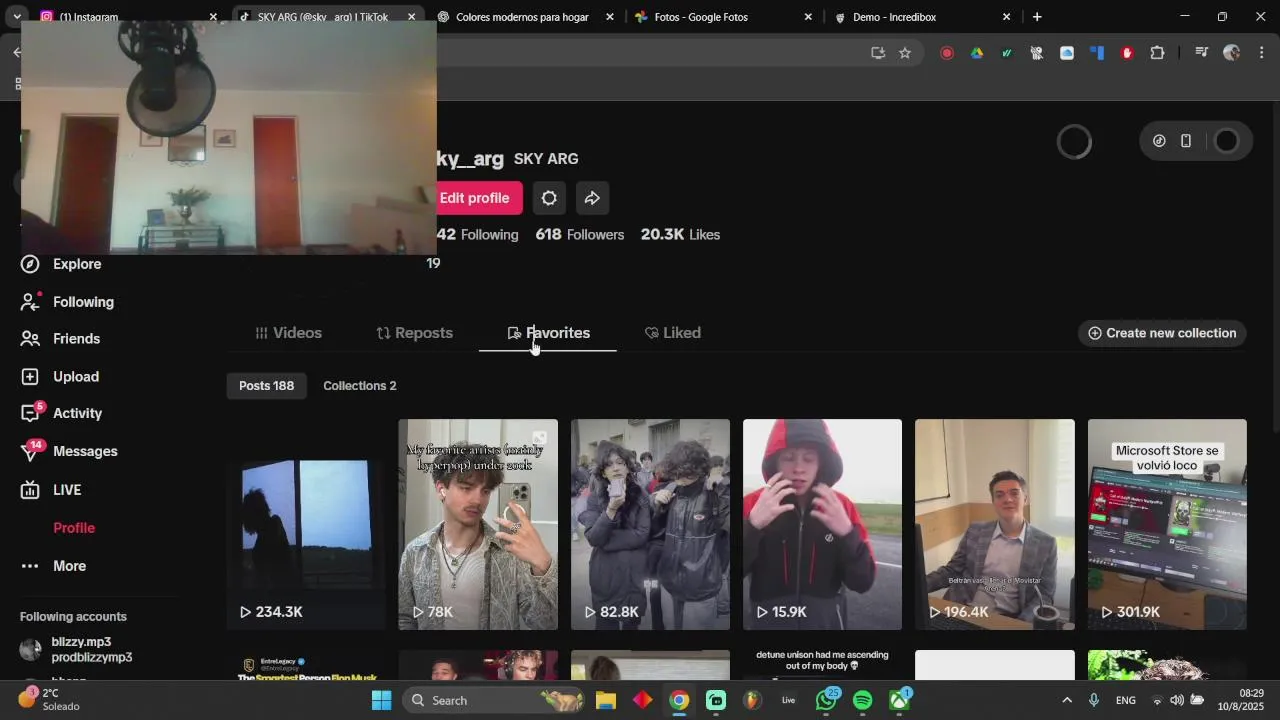The height and width of the screenshot is (720, 1280).
Task: Open the video with 196.4K views
Action: click(995, 524)
